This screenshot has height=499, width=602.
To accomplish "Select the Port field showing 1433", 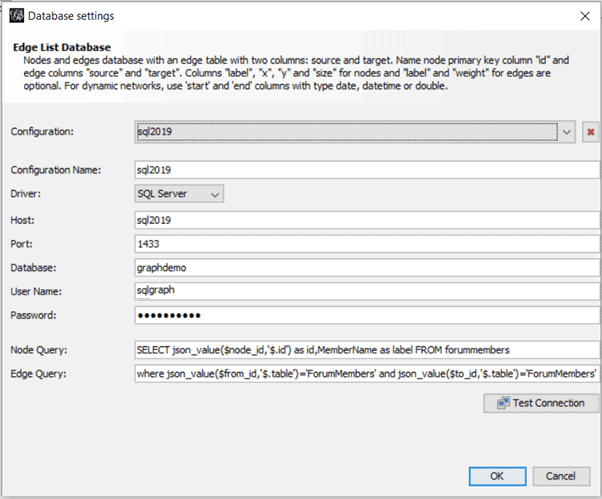I will (367, 244).
